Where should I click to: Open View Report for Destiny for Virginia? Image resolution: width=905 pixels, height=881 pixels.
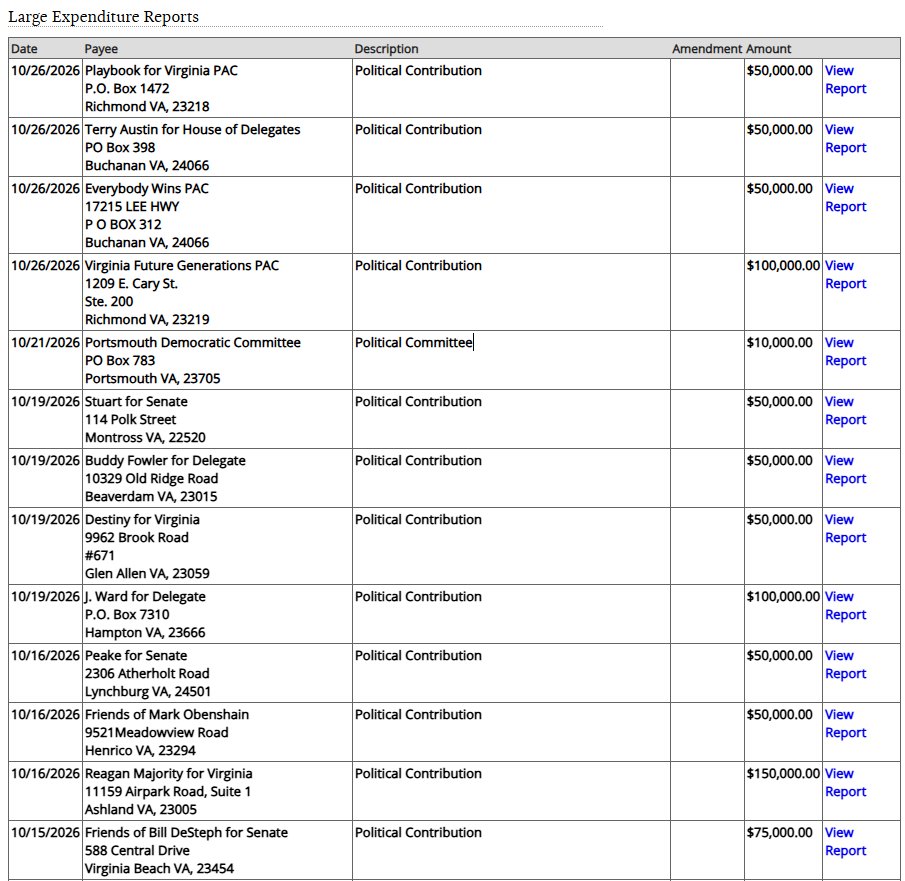pyautogui.click(x=846, y=528)
